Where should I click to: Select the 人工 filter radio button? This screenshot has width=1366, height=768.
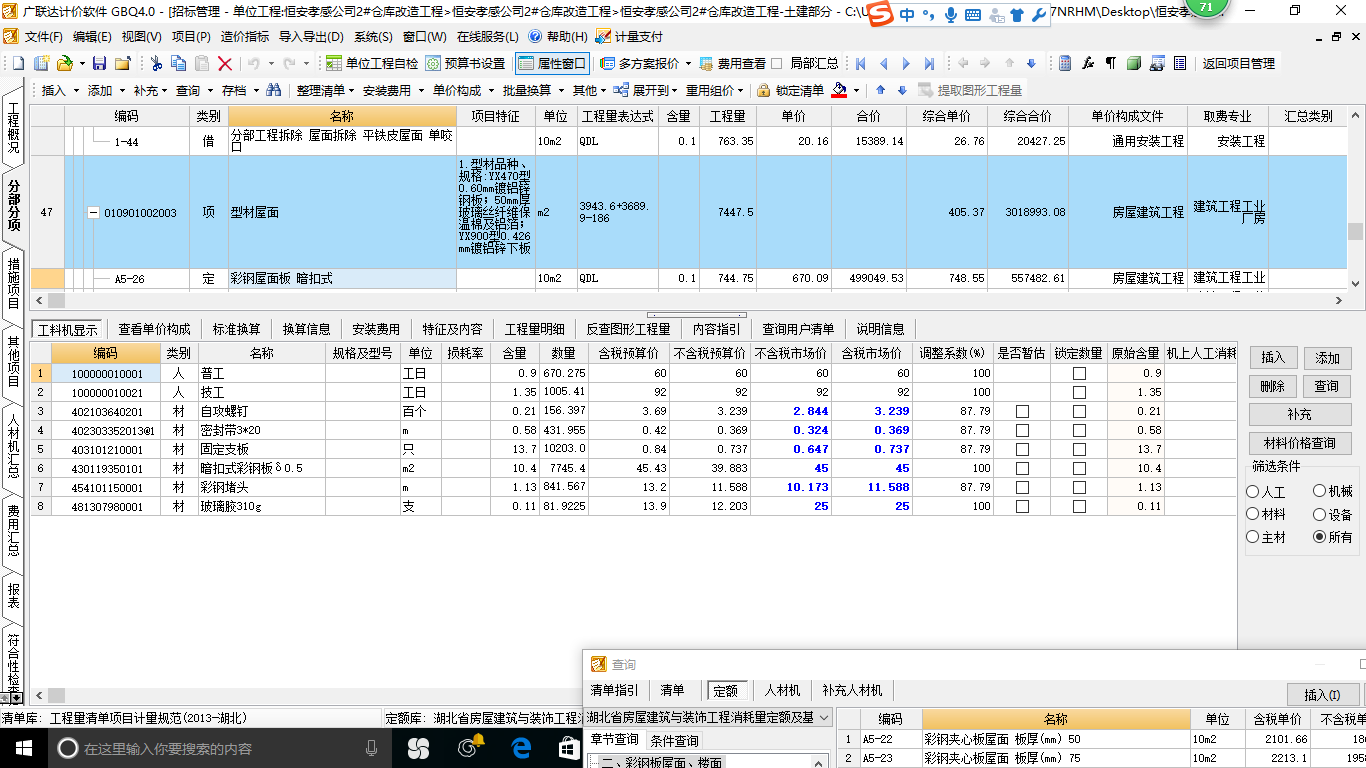(1253, 492)
